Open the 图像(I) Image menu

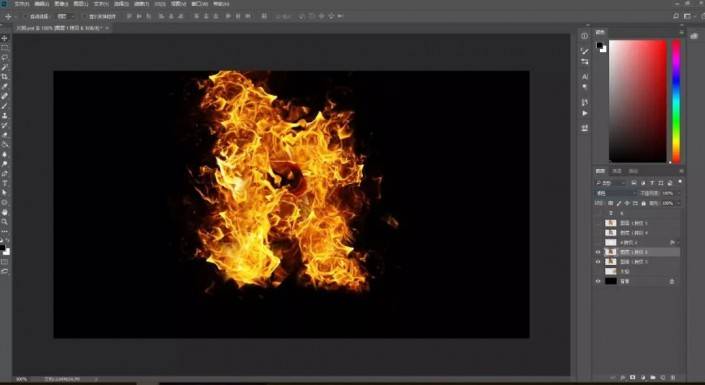pyautogui.click(x=61, y=4)
